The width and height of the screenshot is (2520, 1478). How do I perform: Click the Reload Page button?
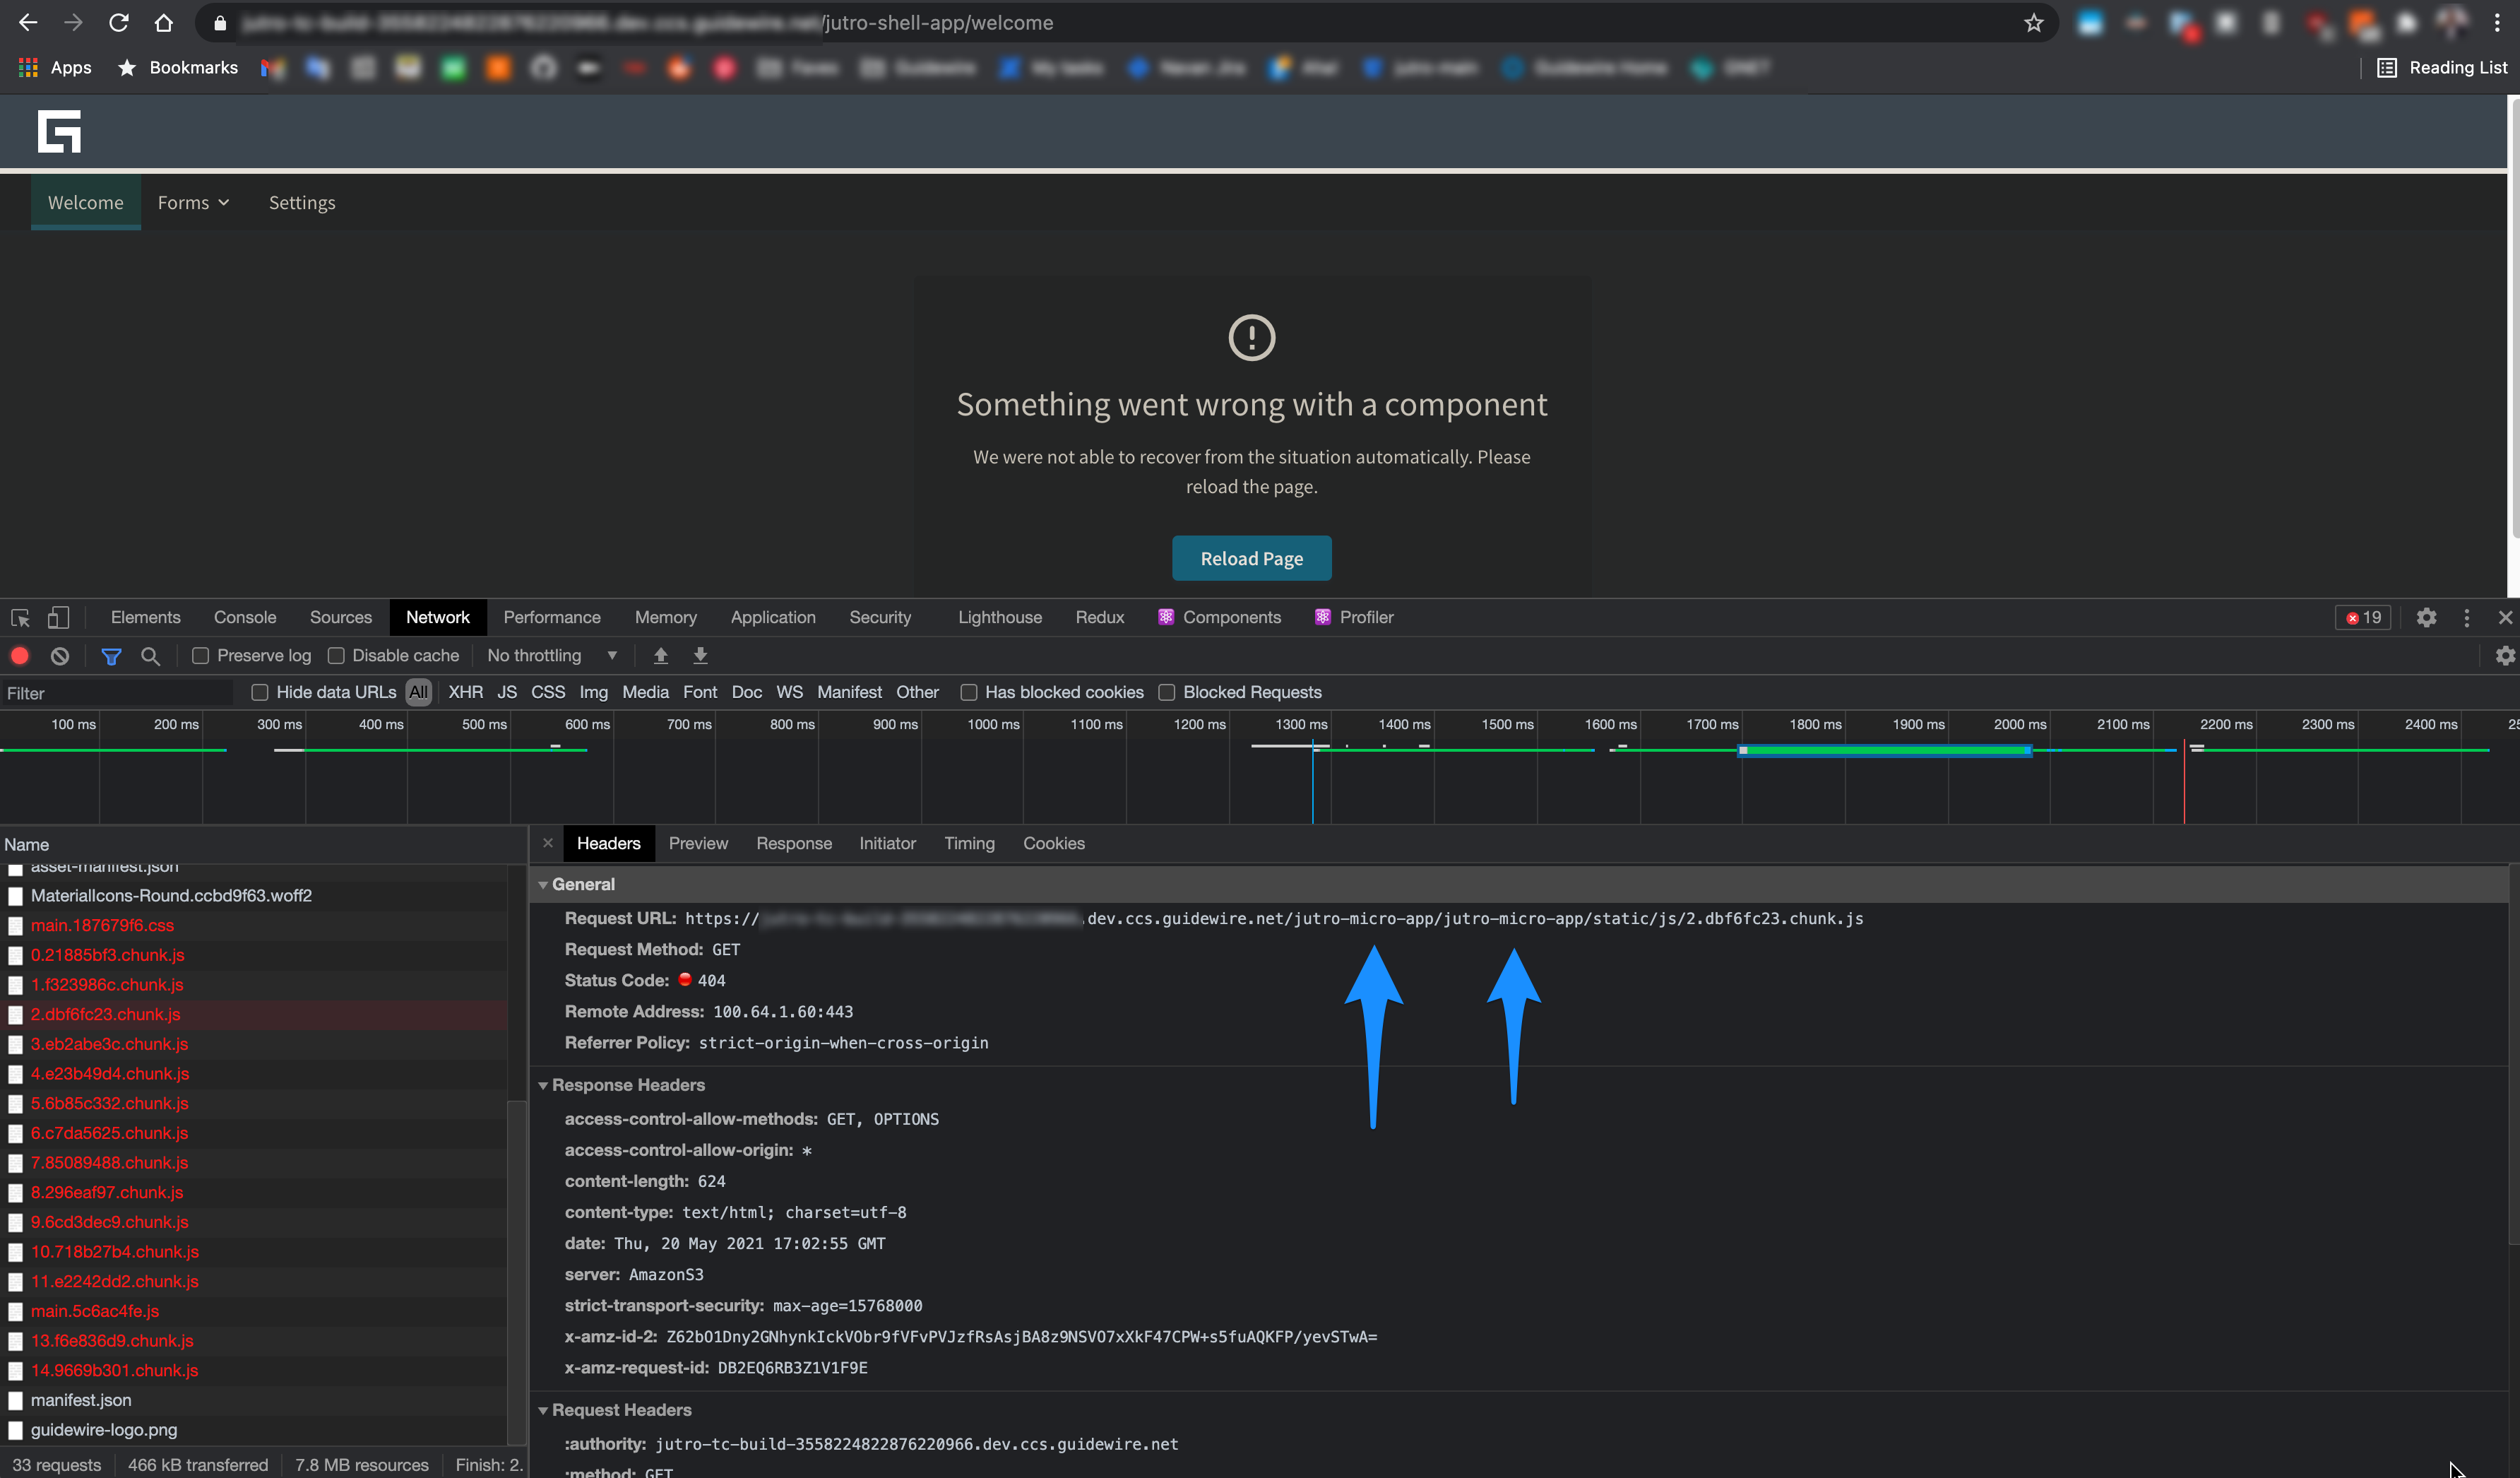point(1251,558)
